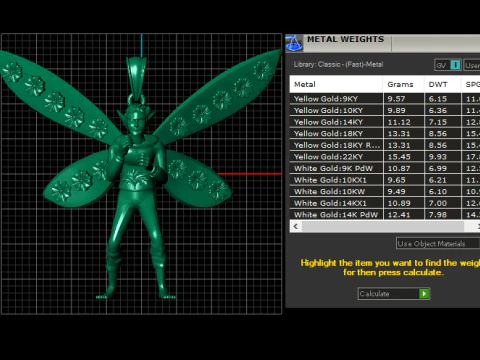This screenshot has width=480, height=360.
Task: Click the 7.15 DWT value
Action: click(x=438, y=122)
